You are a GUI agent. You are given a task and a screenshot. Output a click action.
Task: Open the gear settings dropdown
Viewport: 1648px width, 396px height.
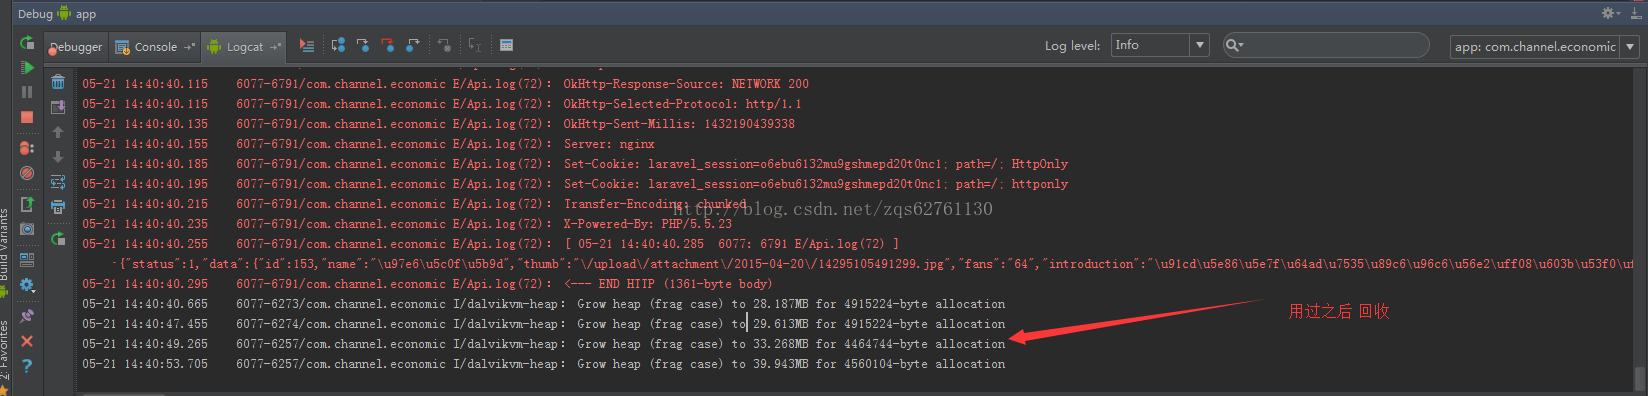(1610, 13)
